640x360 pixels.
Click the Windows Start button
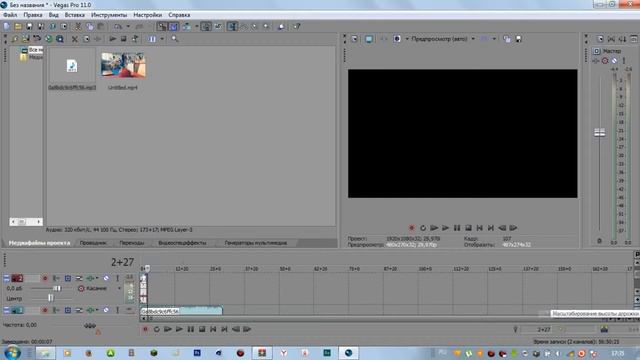[x=12, y=353]
